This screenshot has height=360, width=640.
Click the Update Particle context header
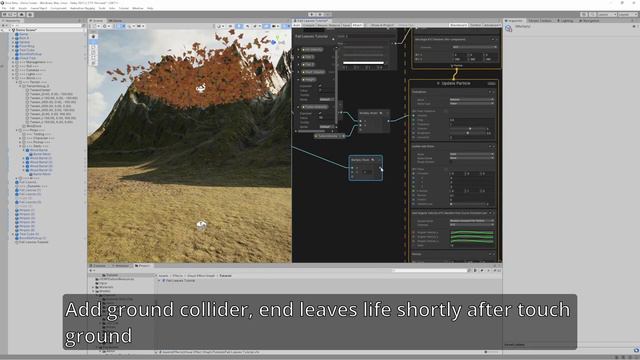click(x=453, y=83)
